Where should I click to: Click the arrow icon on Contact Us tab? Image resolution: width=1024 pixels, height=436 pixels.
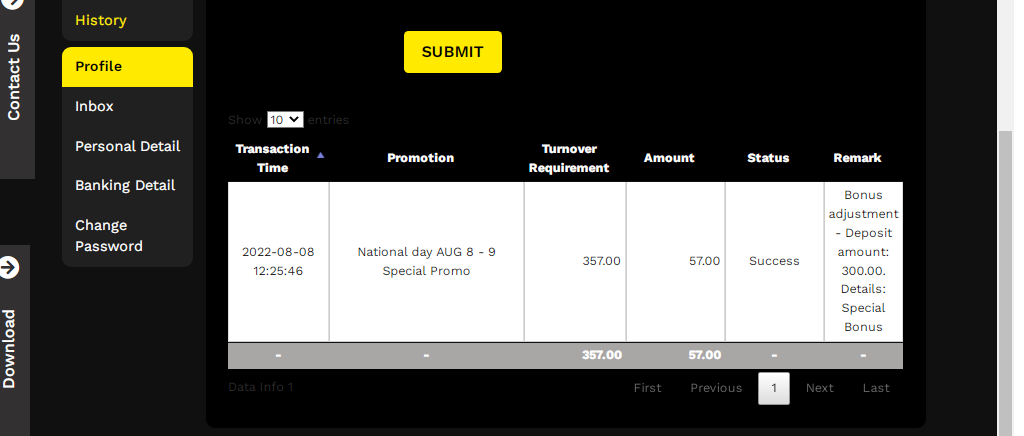point(13,5)
